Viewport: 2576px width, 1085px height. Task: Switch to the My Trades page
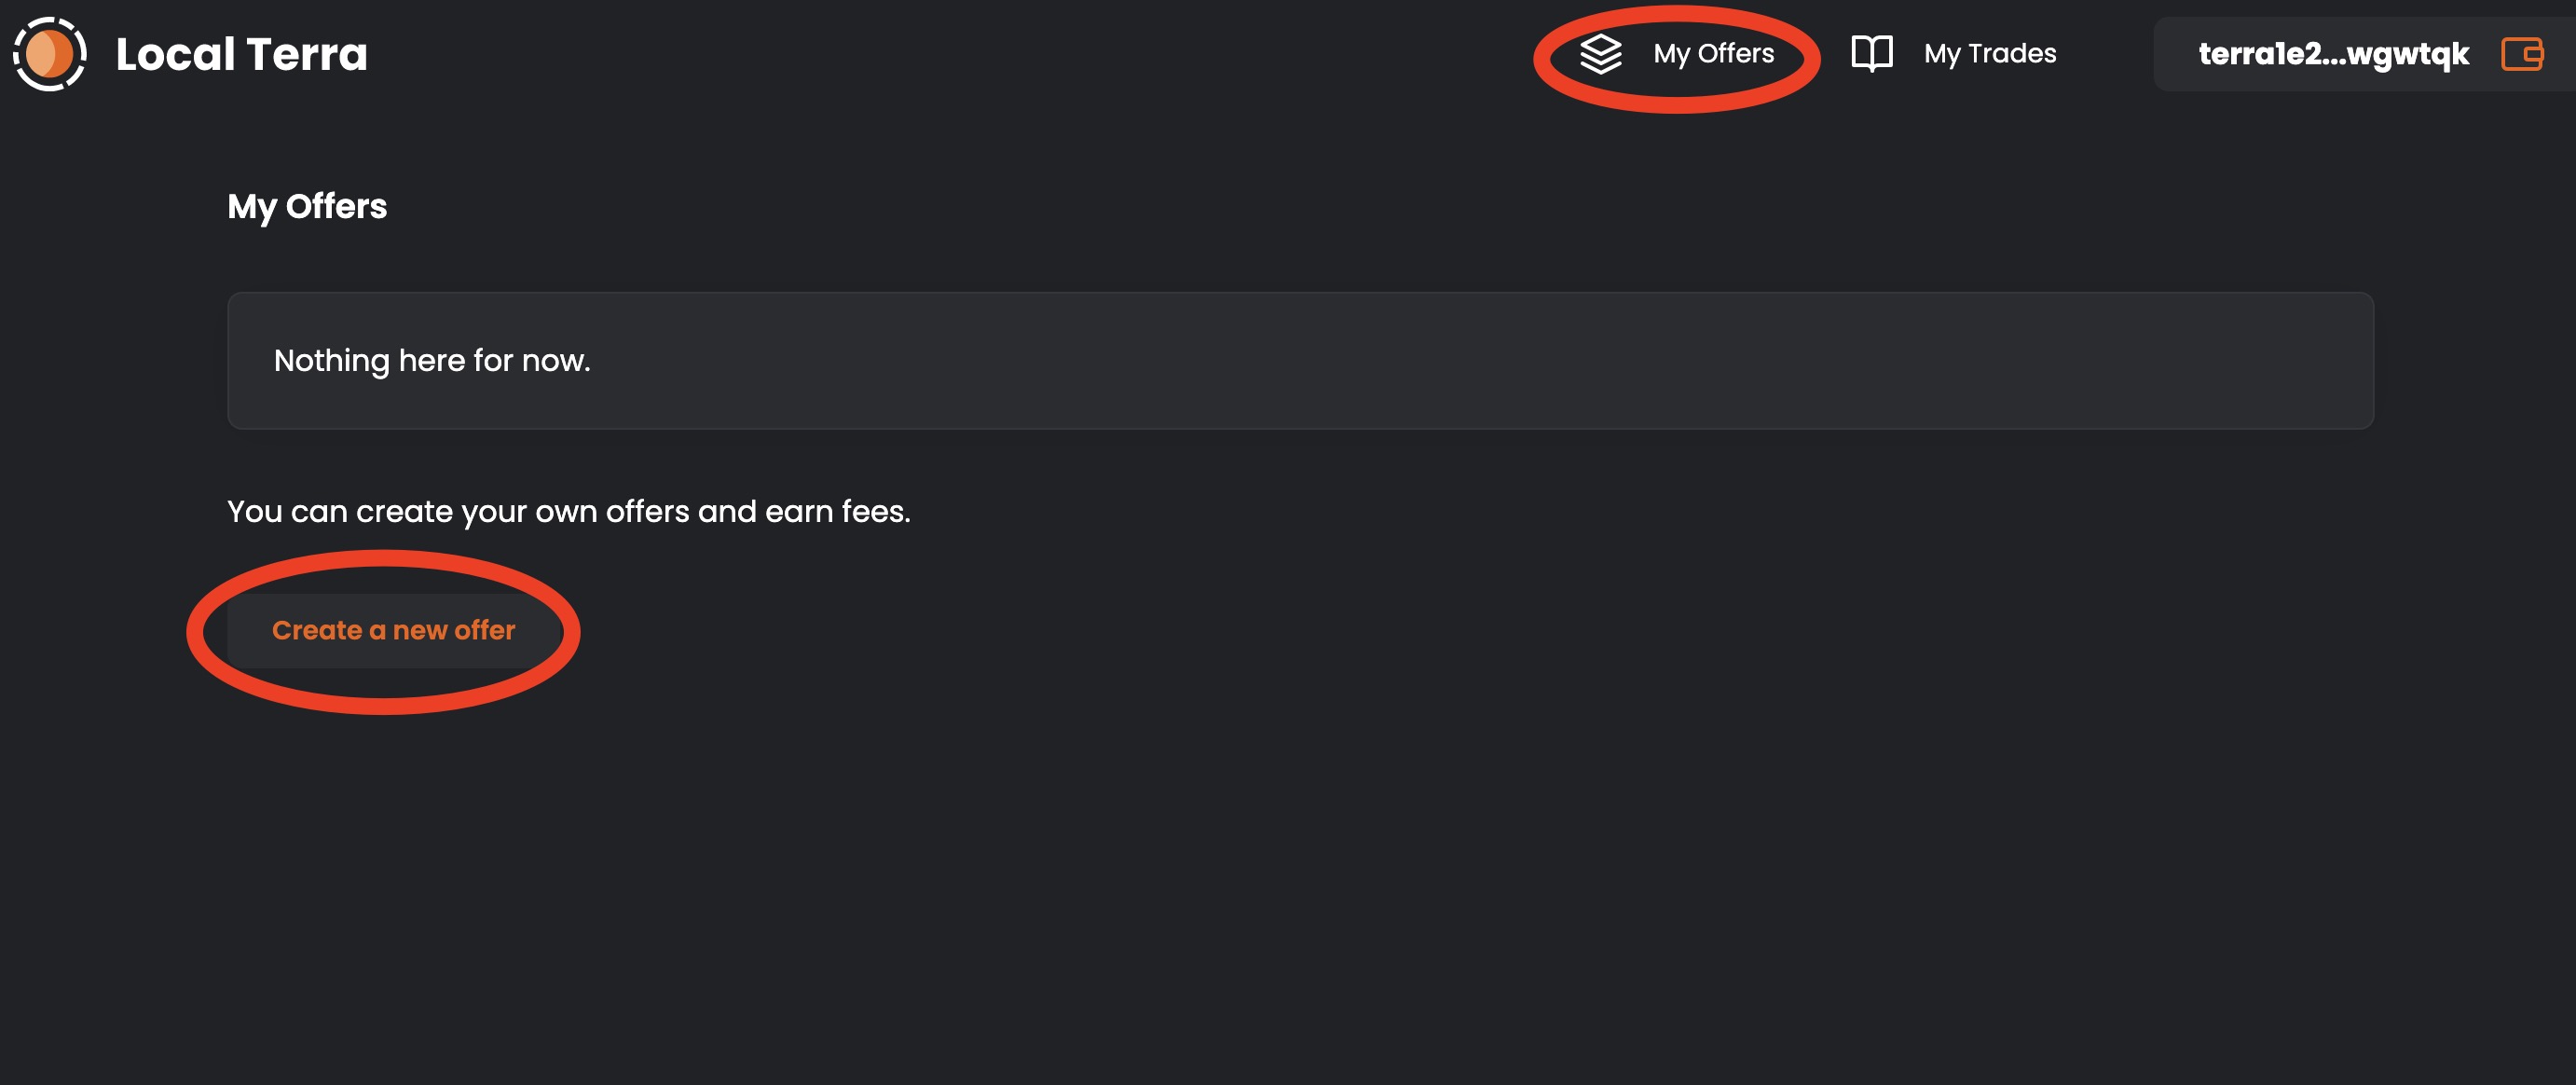point(1989,54)
